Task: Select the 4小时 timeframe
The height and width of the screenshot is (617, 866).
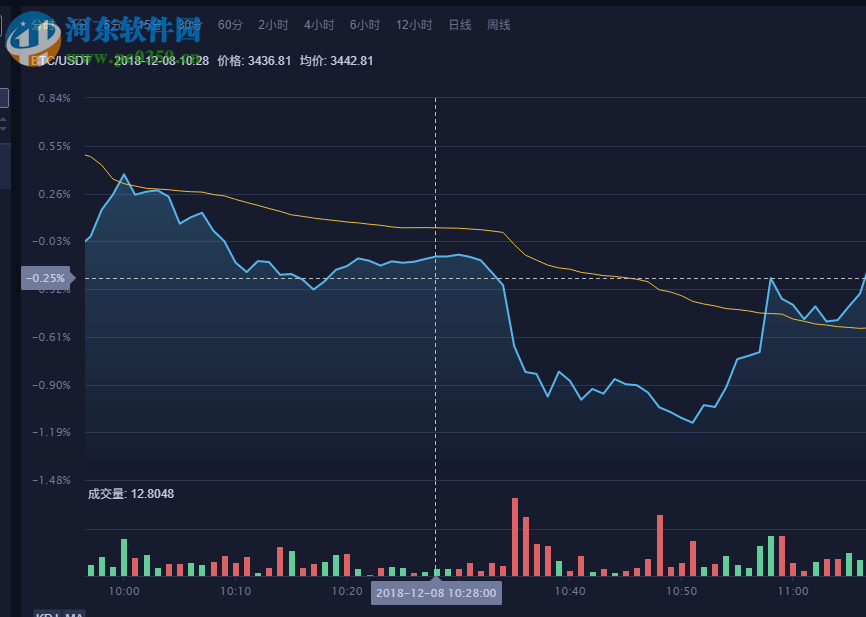Action: pyautogui.click(x=319, y=25)
